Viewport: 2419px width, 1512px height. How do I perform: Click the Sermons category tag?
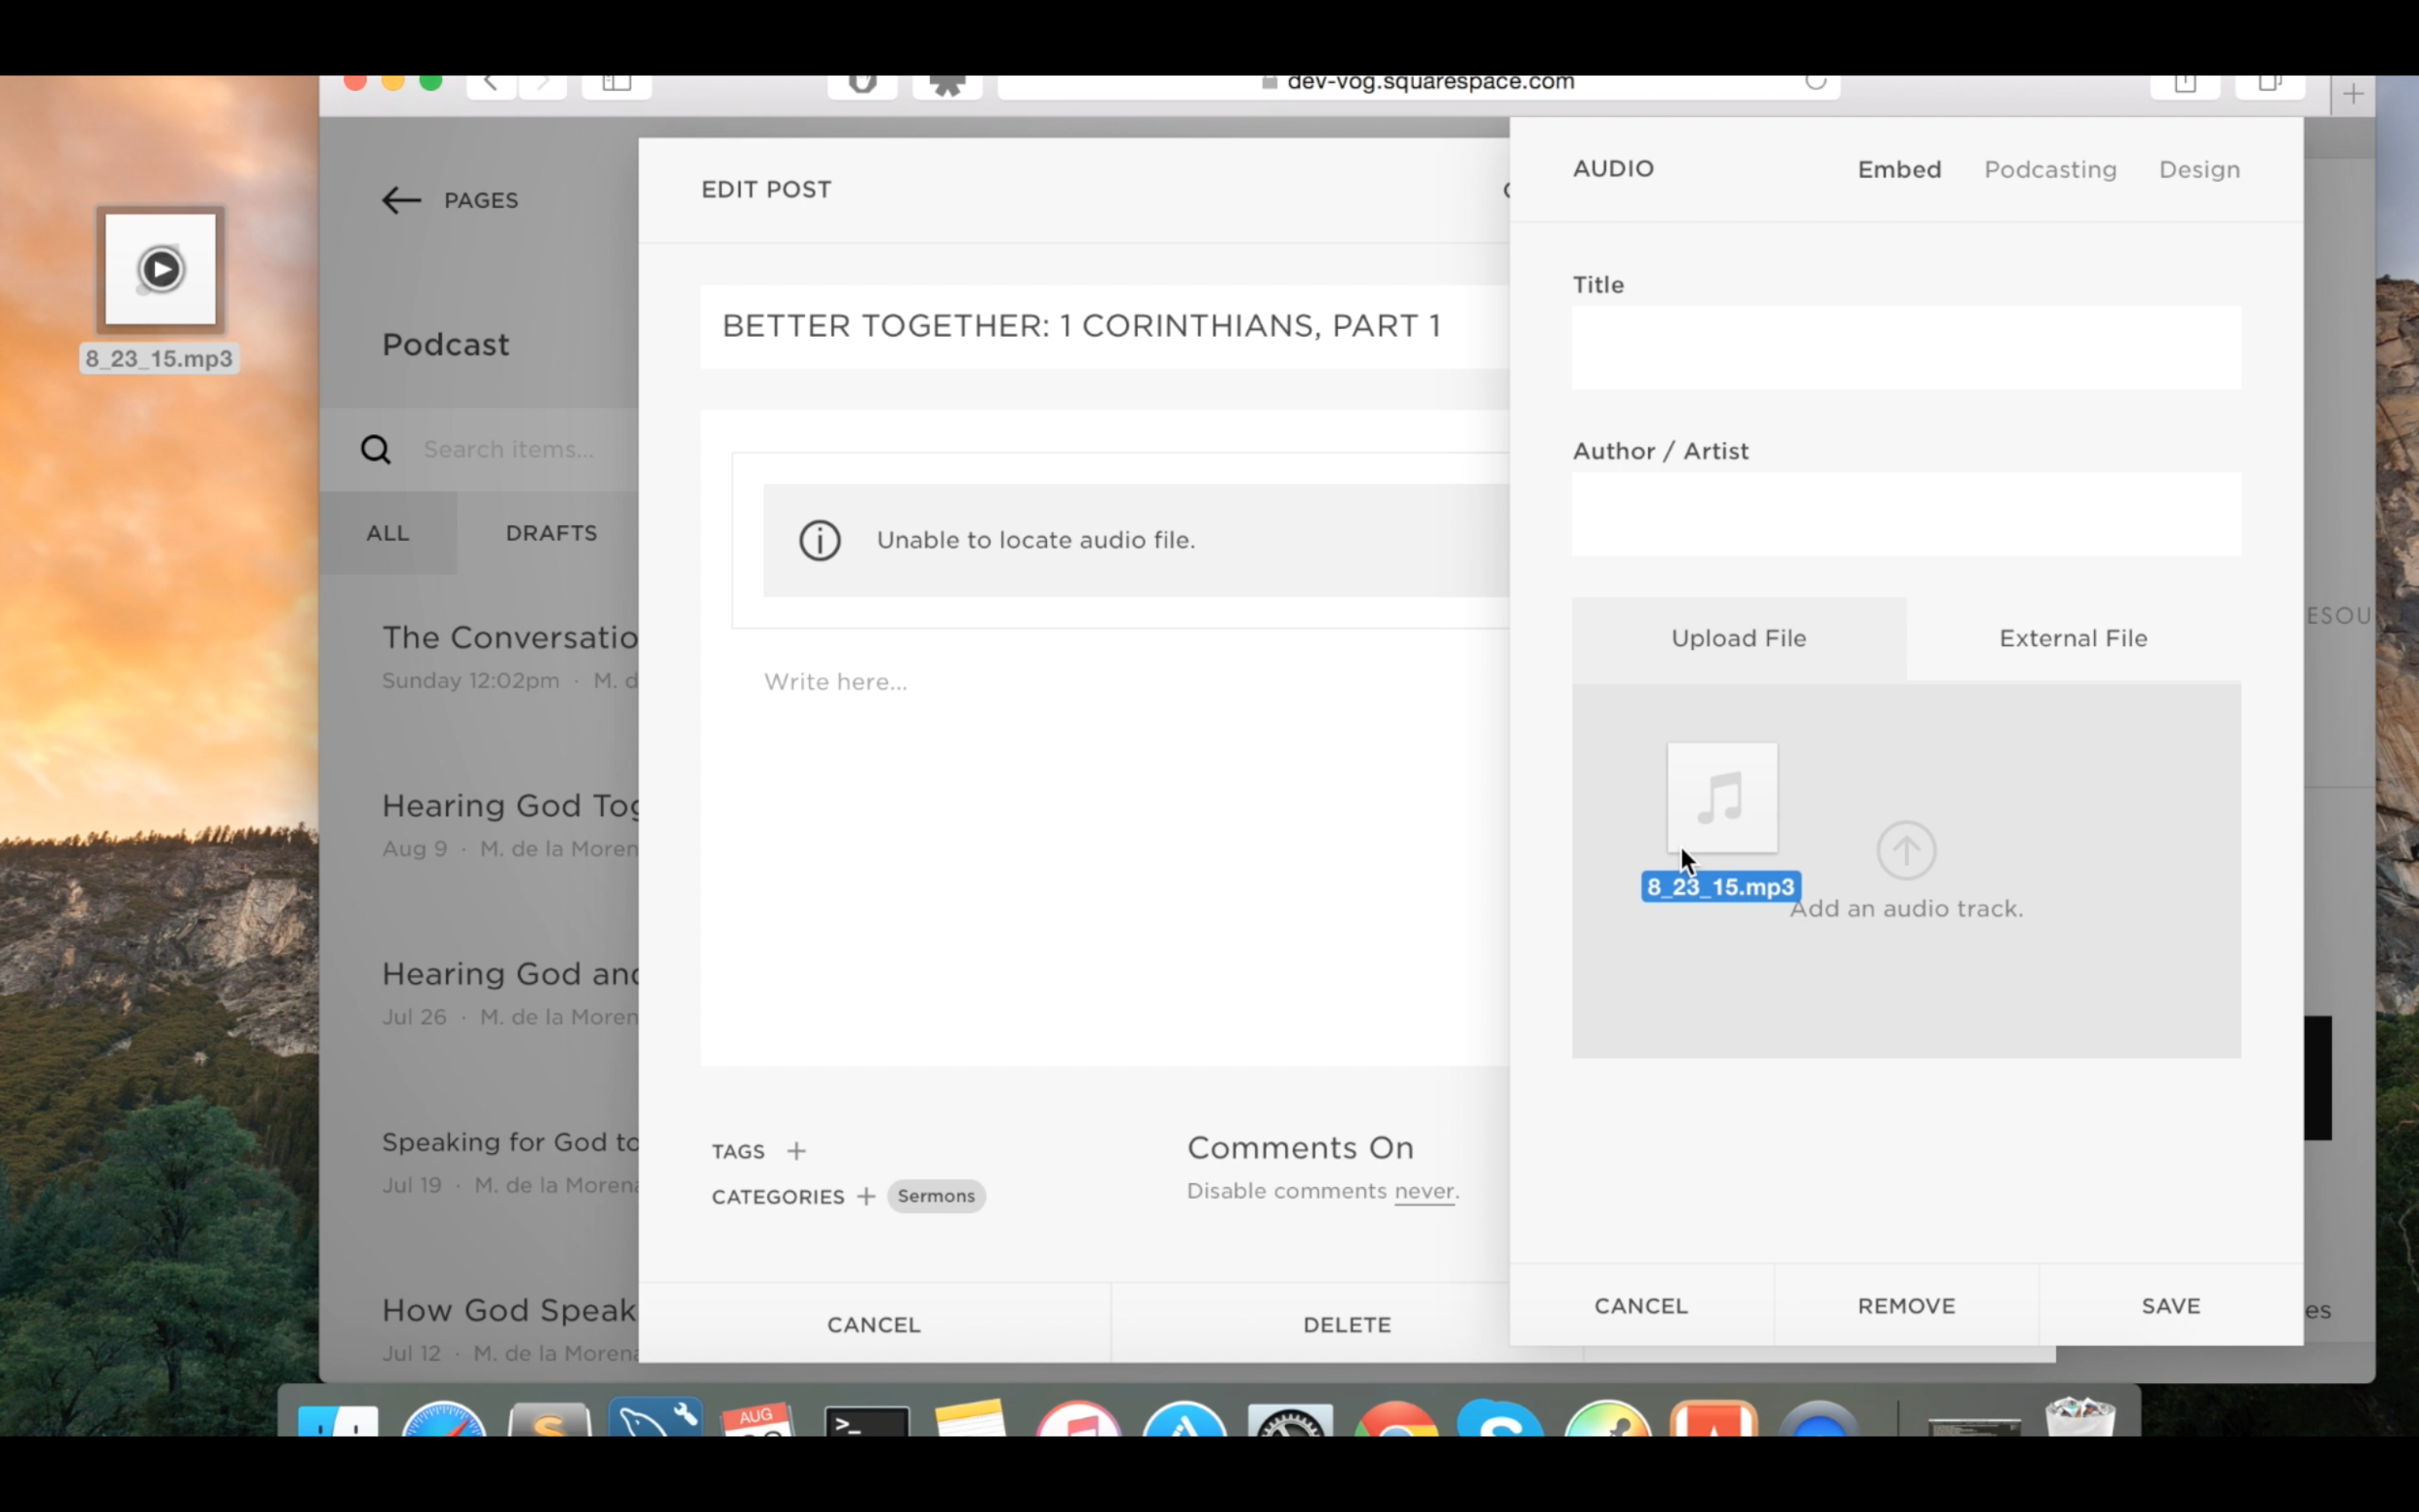(936, 1196)
